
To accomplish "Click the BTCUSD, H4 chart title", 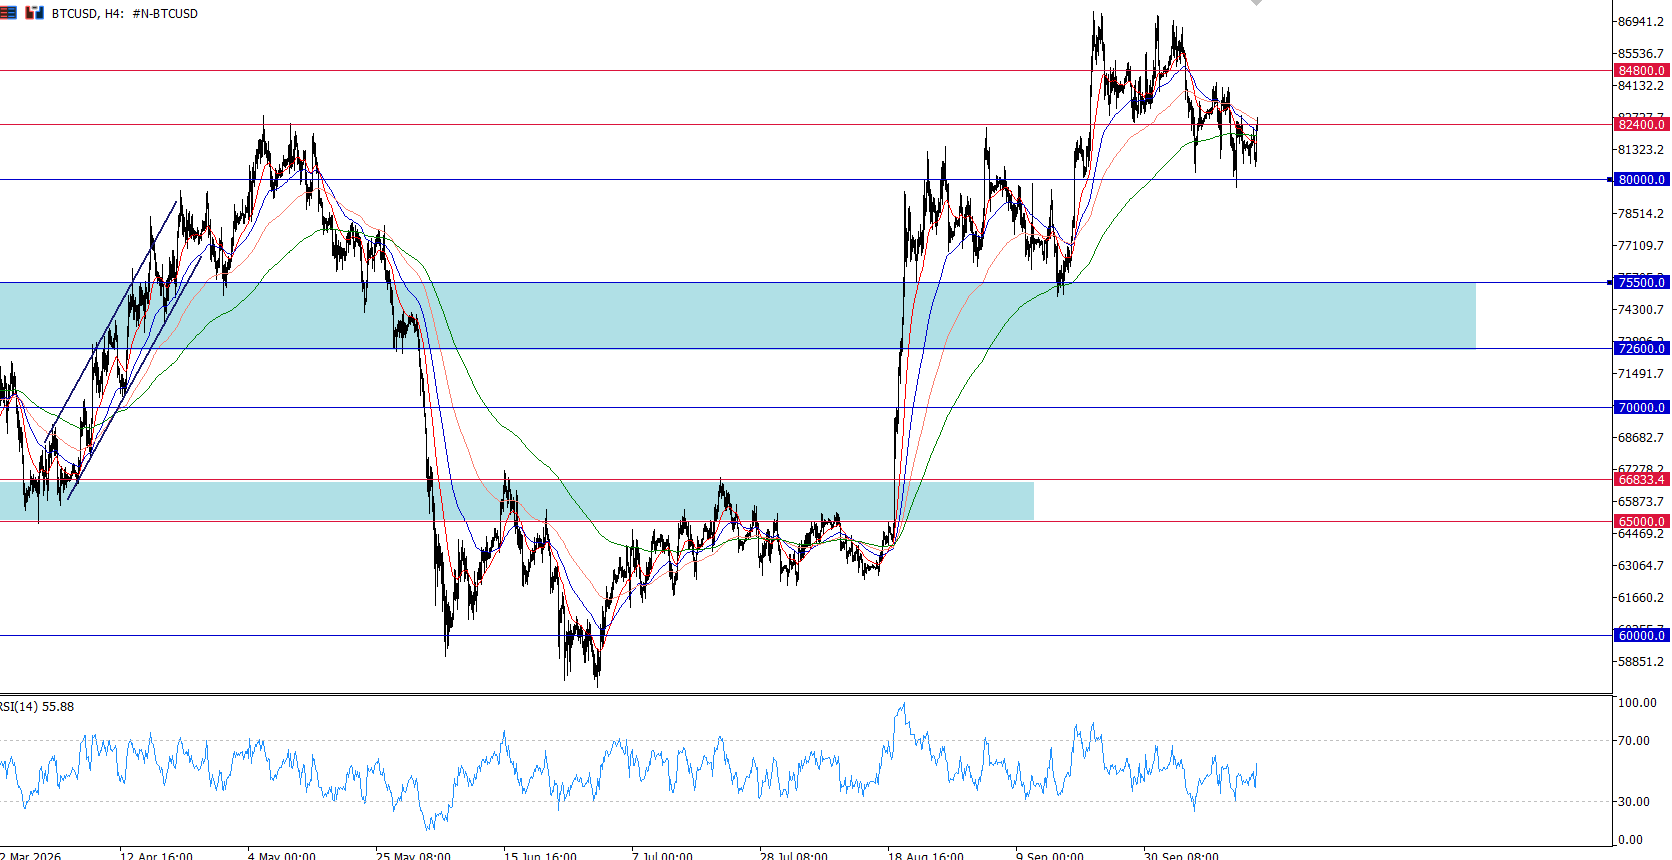I will tap(88, 14).
